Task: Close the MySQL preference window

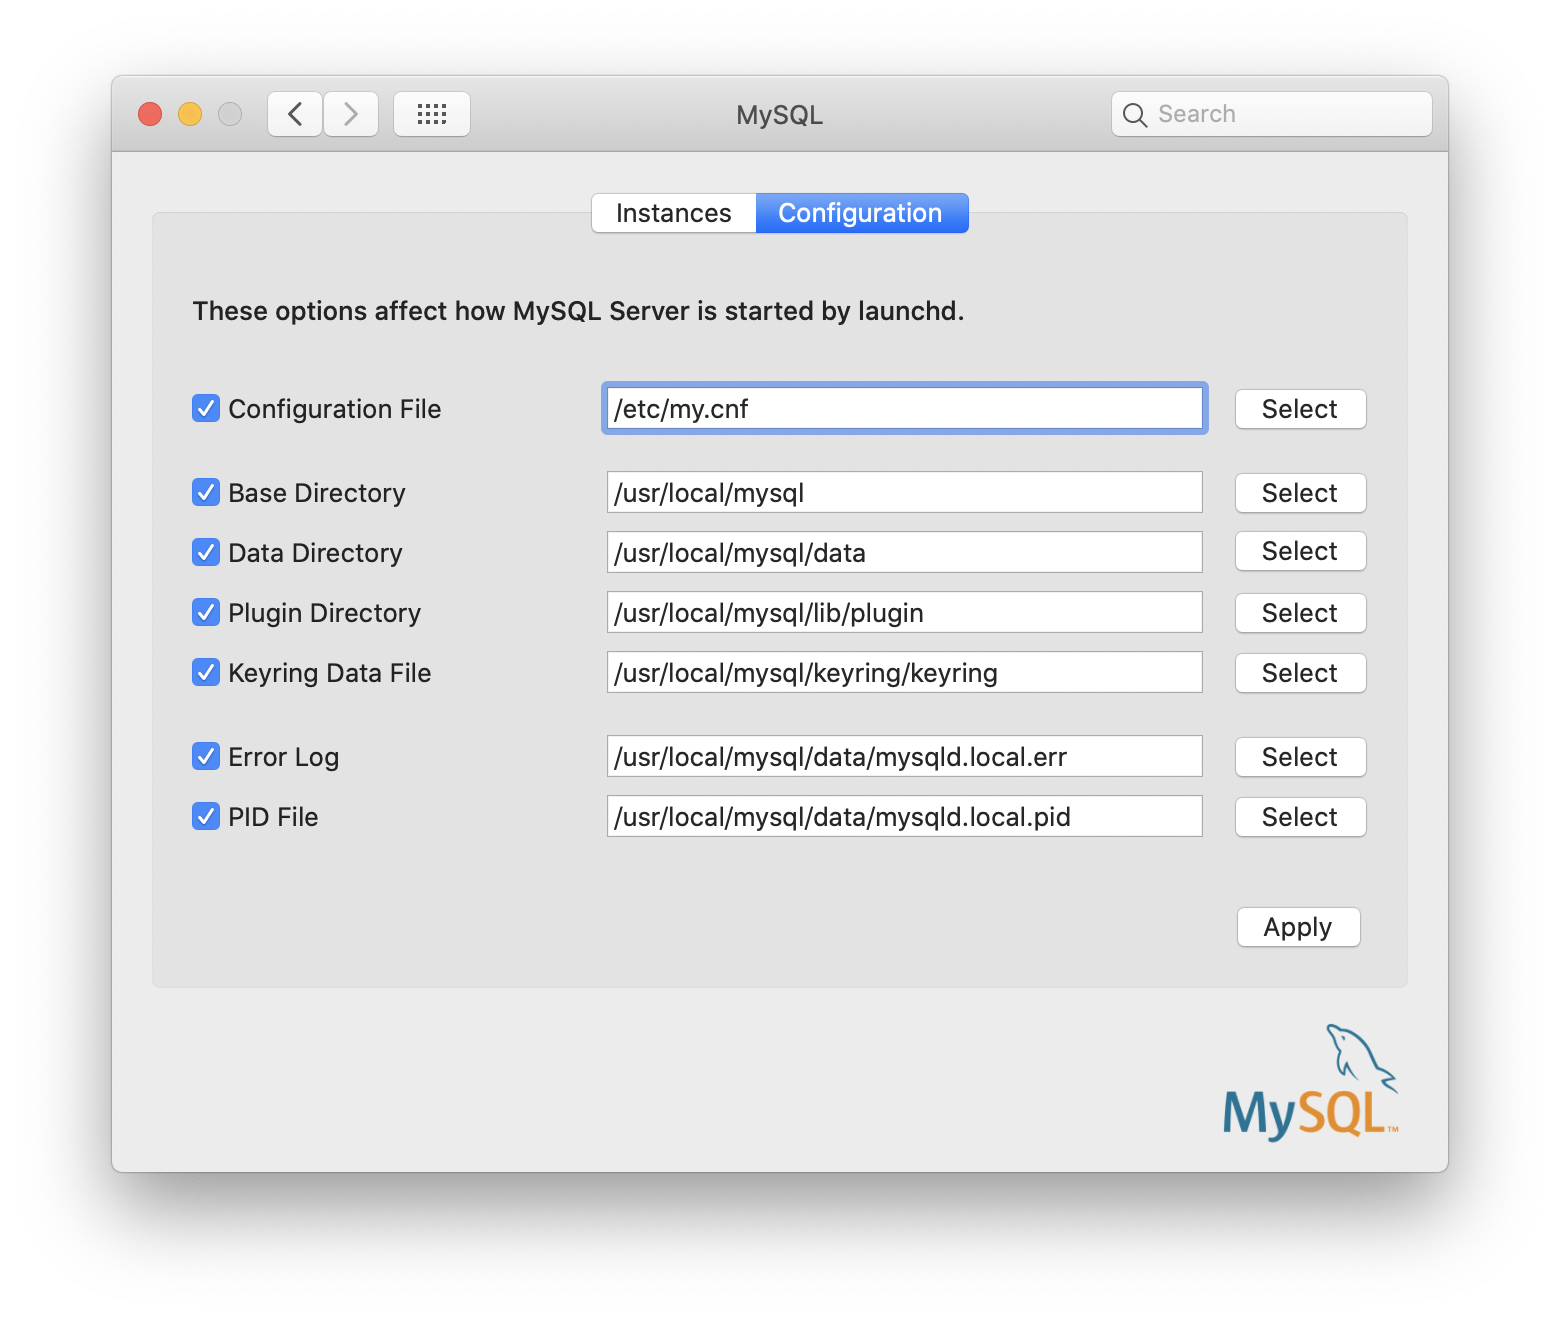Action: coord(150,114)
